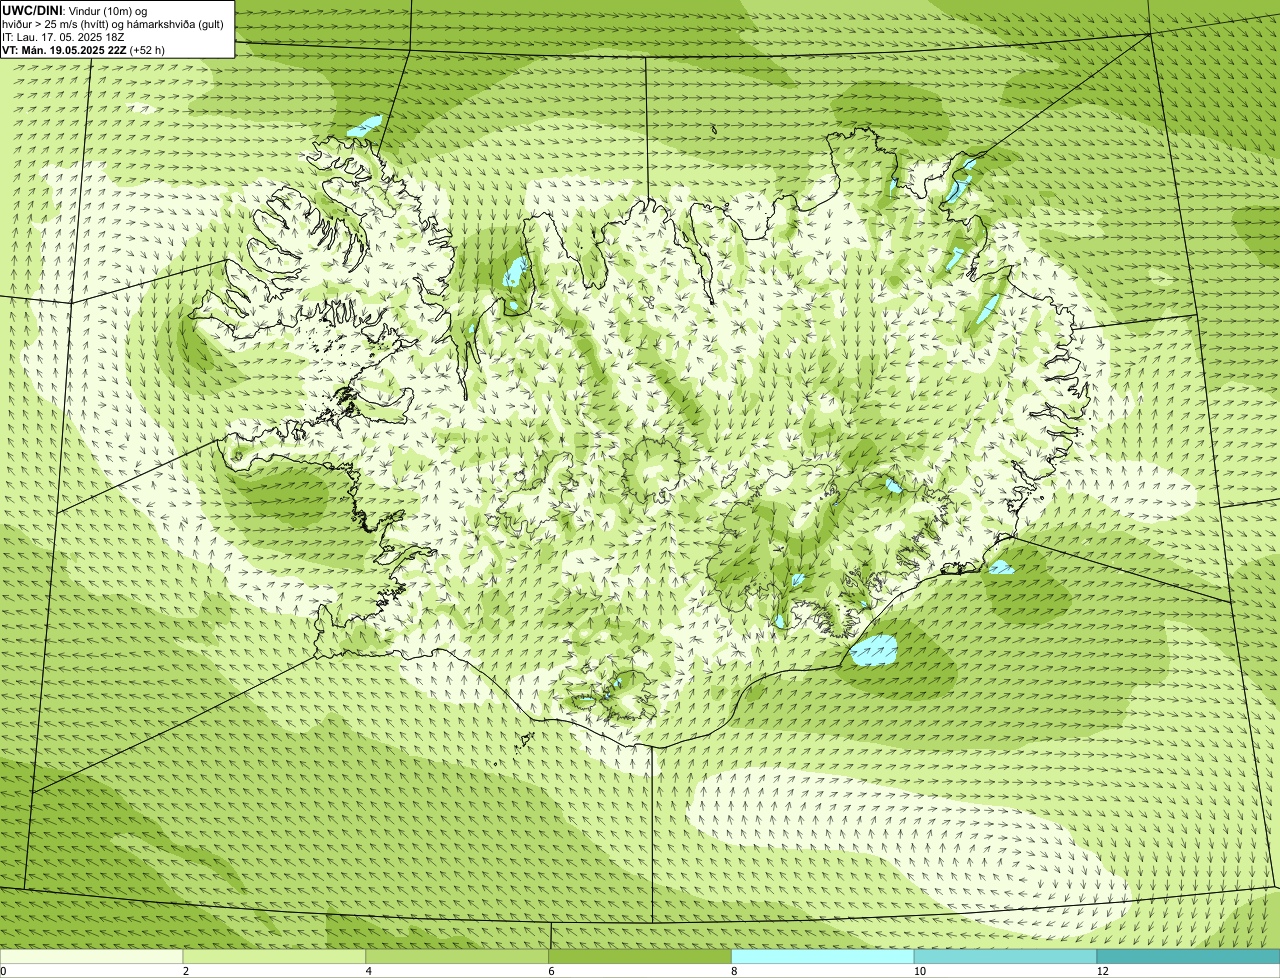Viewport: 1280px width, 978px height.
Task: Click the palest 0–2 m/s legend color segment
Action: 92,957
